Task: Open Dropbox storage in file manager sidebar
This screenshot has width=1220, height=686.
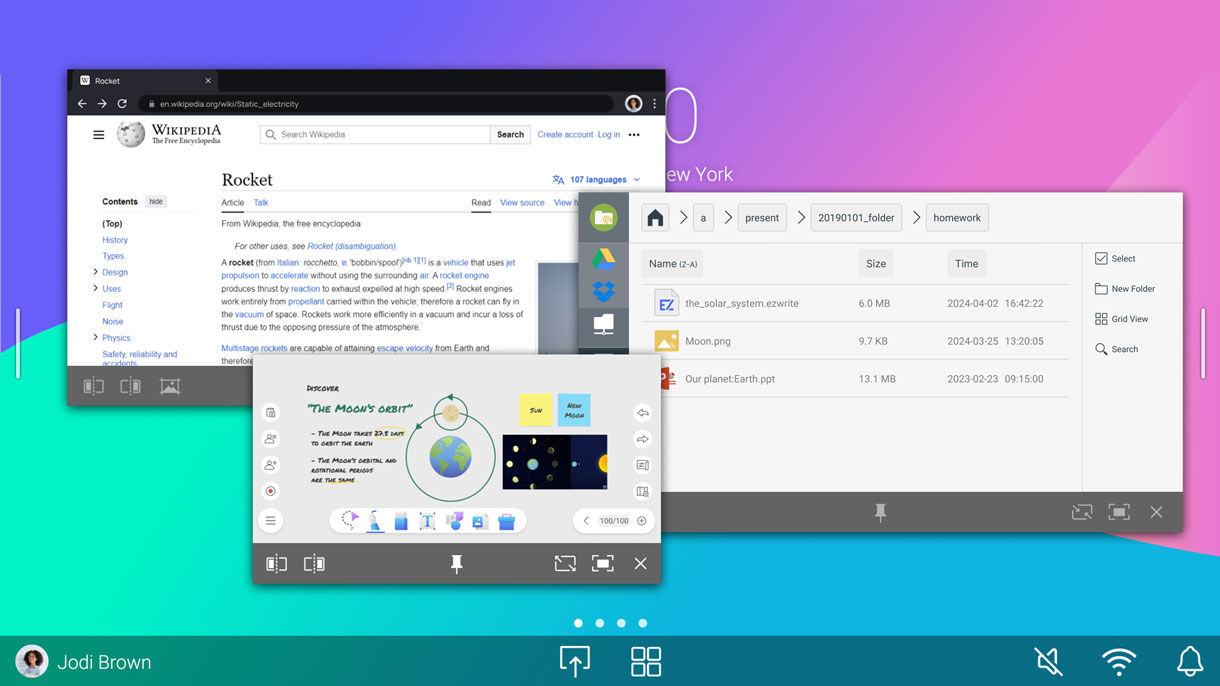Action: click(x=603, y=291)
